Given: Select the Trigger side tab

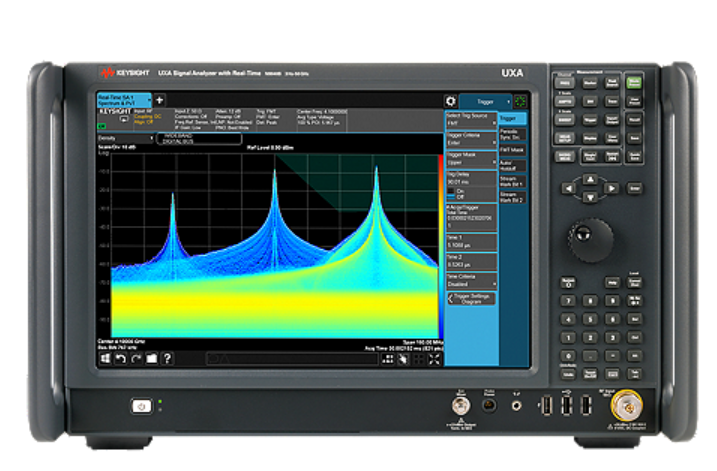Looking at the screenshot, I should (512, 118).
